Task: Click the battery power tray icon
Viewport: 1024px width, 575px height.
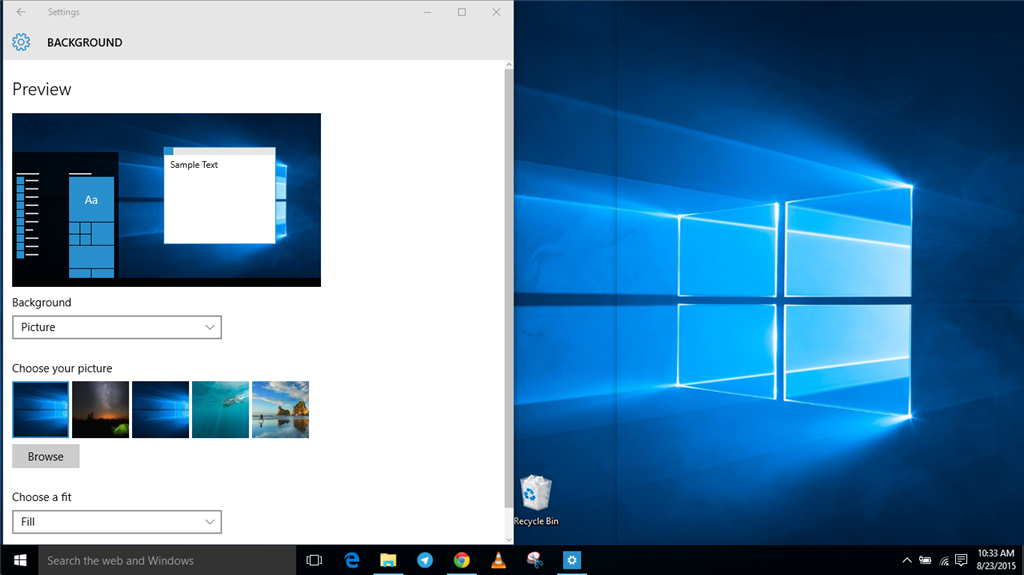Action: click(x=925, y=560)
